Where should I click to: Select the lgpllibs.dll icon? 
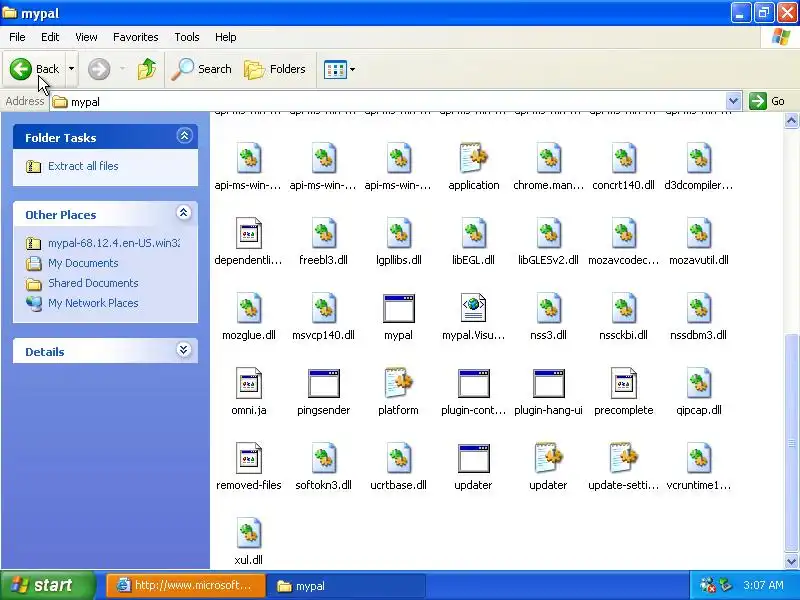pyautogui.click(x=398, y=233)
